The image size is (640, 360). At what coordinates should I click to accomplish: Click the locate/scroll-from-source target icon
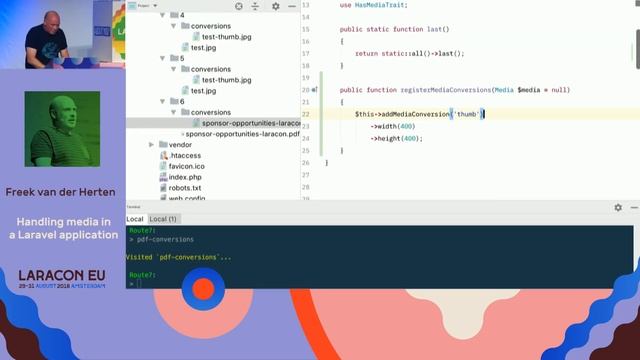pos(239,6)
